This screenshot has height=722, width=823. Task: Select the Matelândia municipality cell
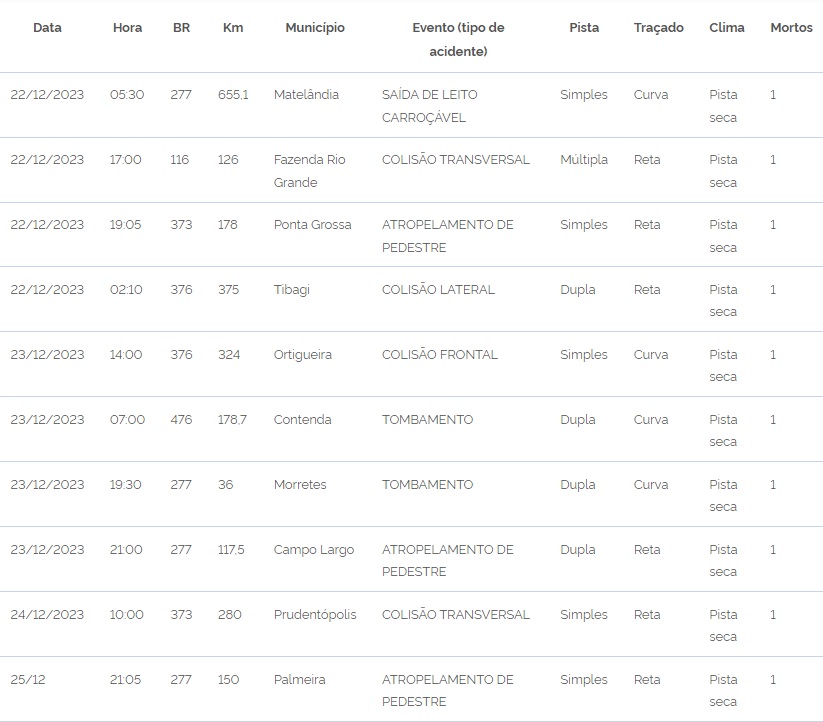point(306,95)
